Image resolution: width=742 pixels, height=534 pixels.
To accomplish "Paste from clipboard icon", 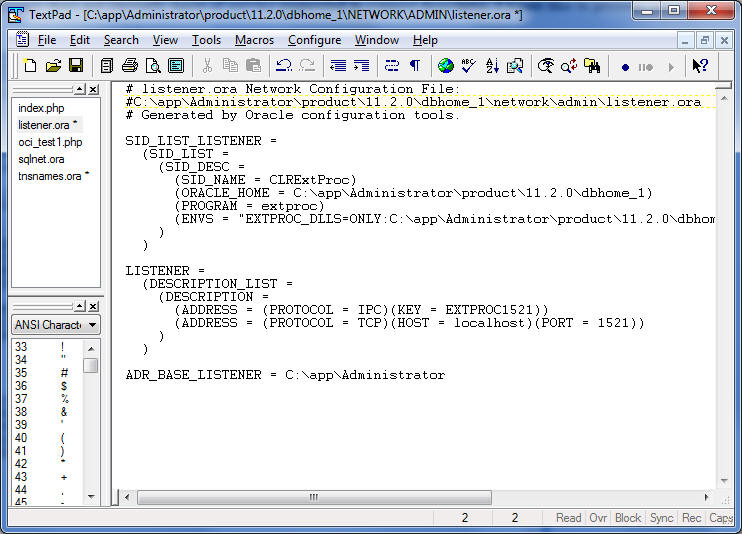I will click(x=254, y=65).
